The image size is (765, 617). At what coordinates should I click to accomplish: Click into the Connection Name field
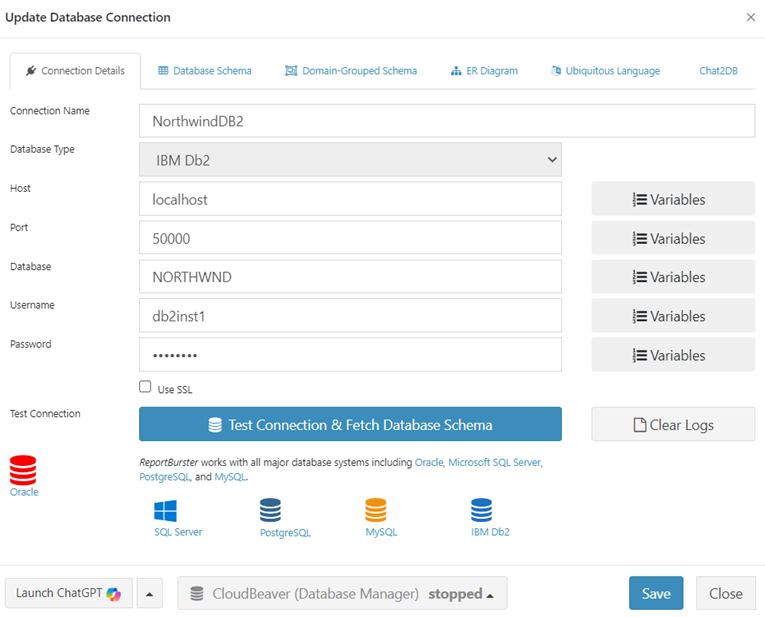[446, 121]
